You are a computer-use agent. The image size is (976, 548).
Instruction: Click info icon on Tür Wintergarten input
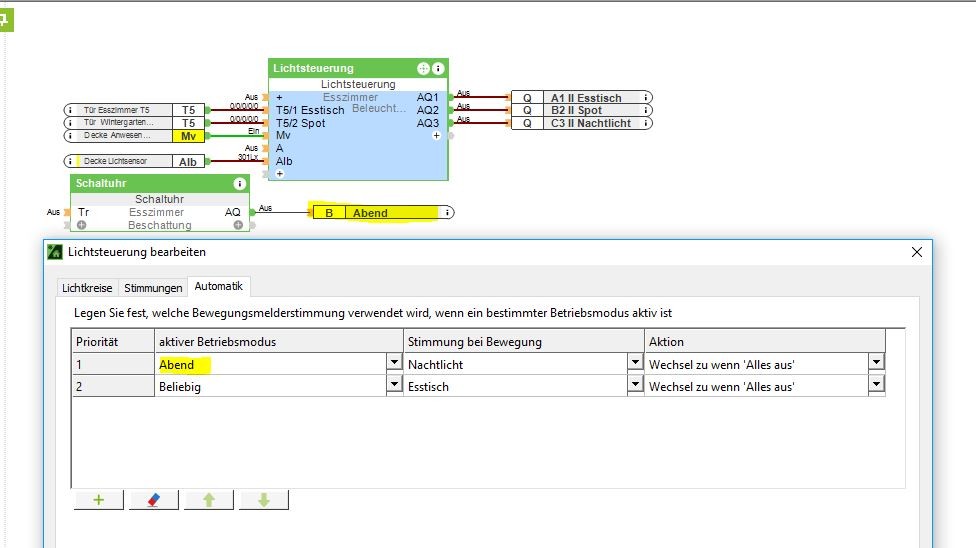tap(70, 123)
